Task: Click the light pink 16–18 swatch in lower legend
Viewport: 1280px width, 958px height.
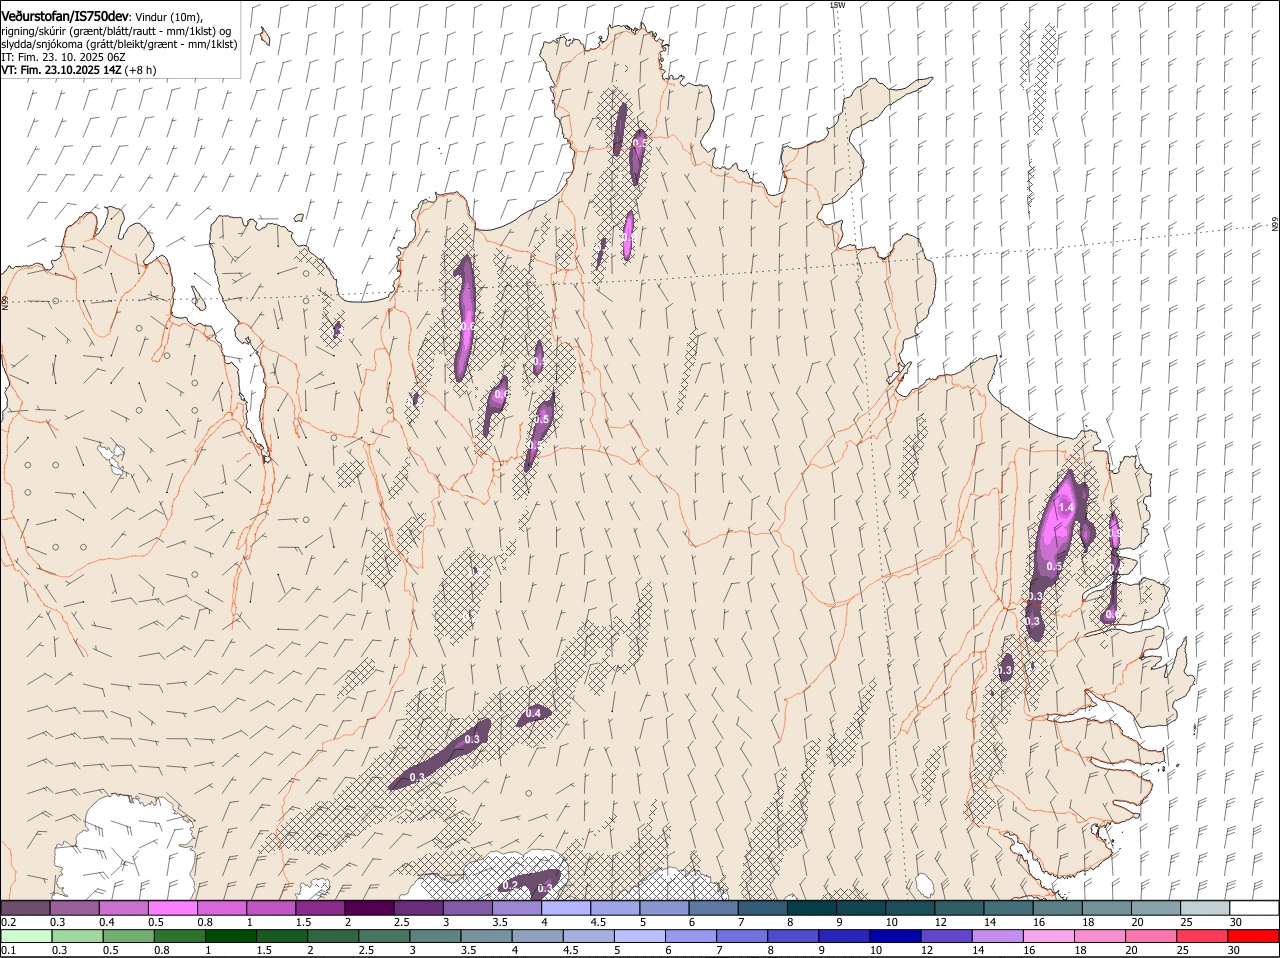Action: (x=1048, y=936)
